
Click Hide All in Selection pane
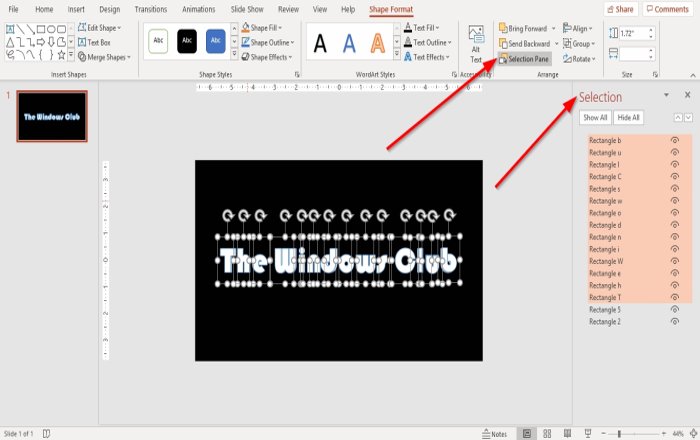[629, 117]
